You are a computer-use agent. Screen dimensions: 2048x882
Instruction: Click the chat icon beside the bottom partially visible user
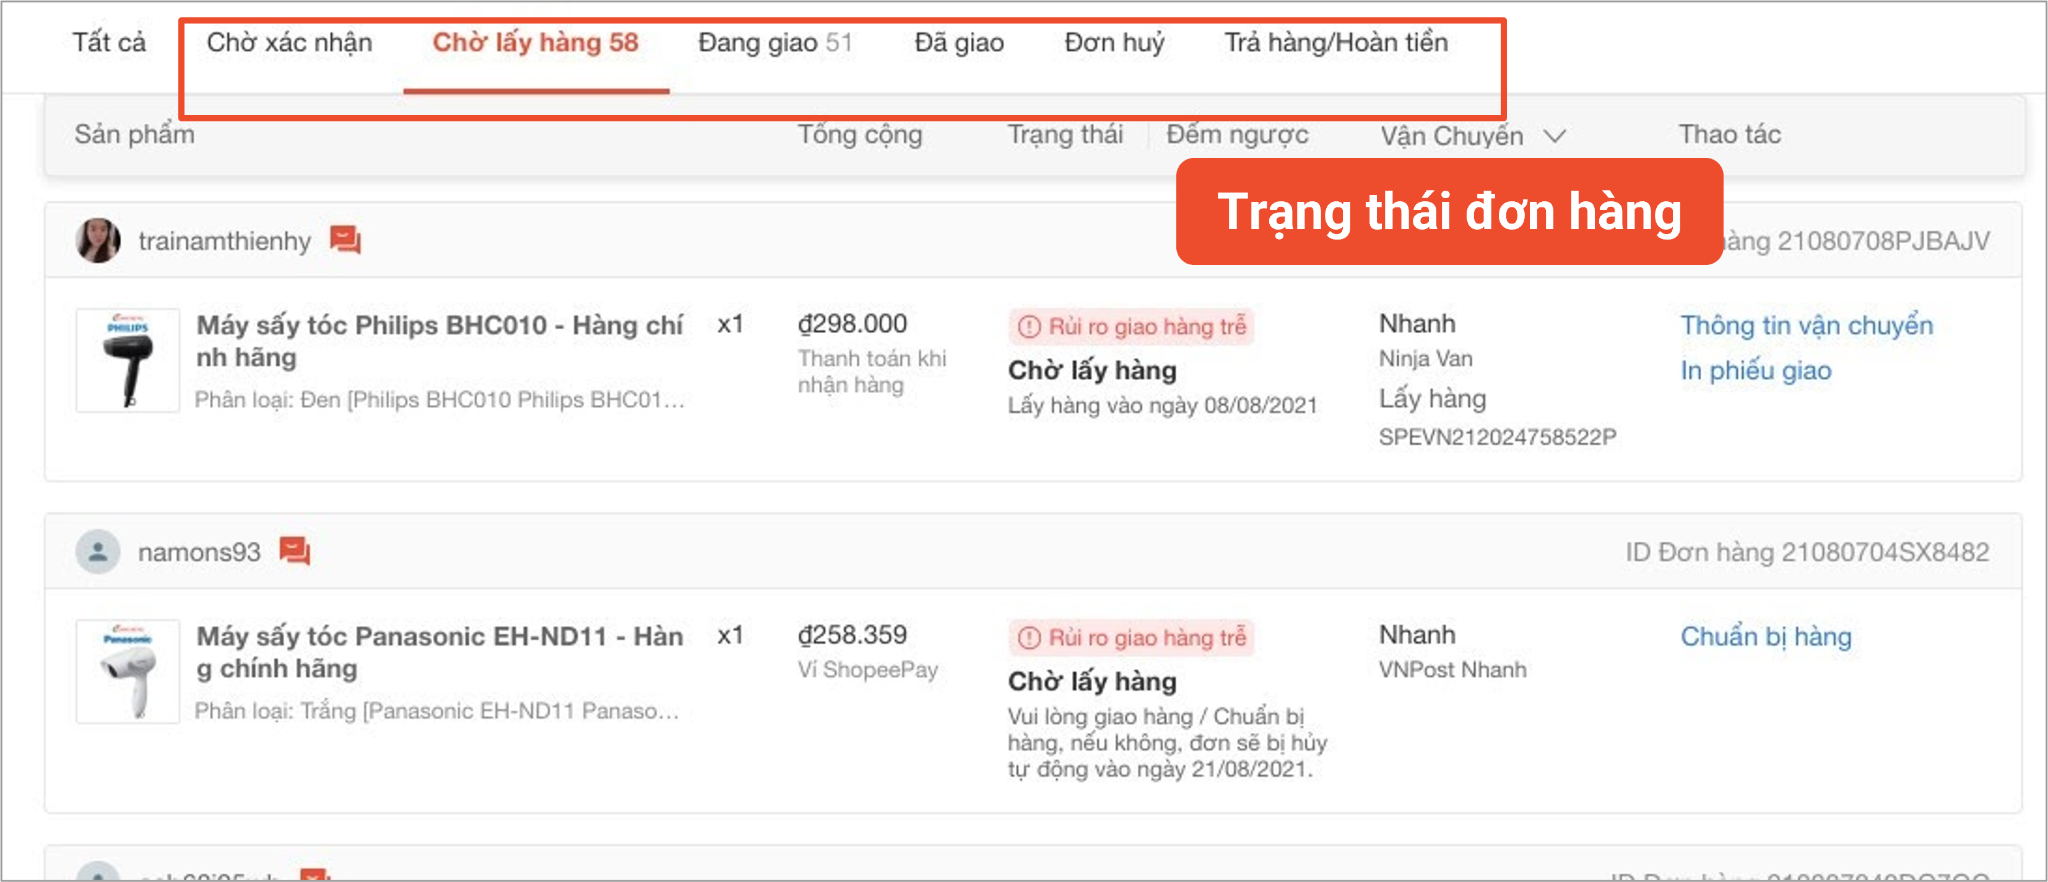pos(311,874)
